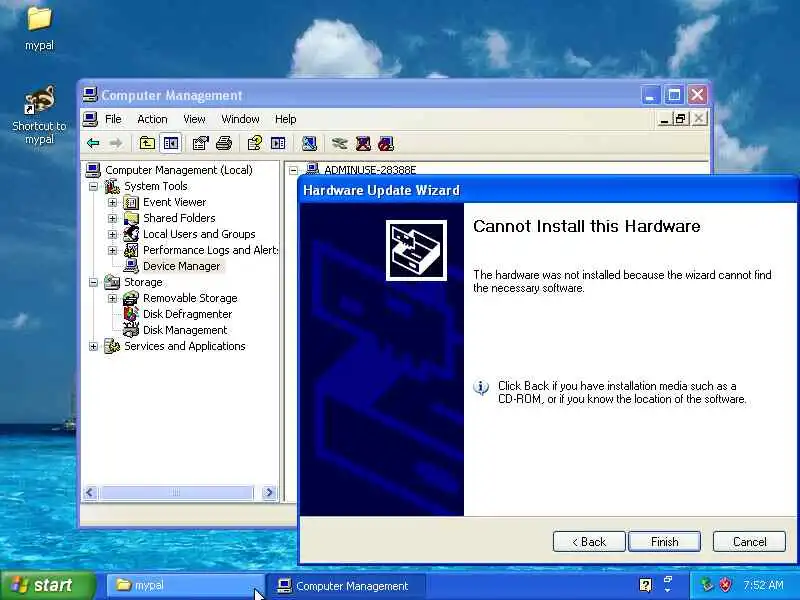
Task: Click Scan for hardware changes icon
Action: click(x=309, y=143)
